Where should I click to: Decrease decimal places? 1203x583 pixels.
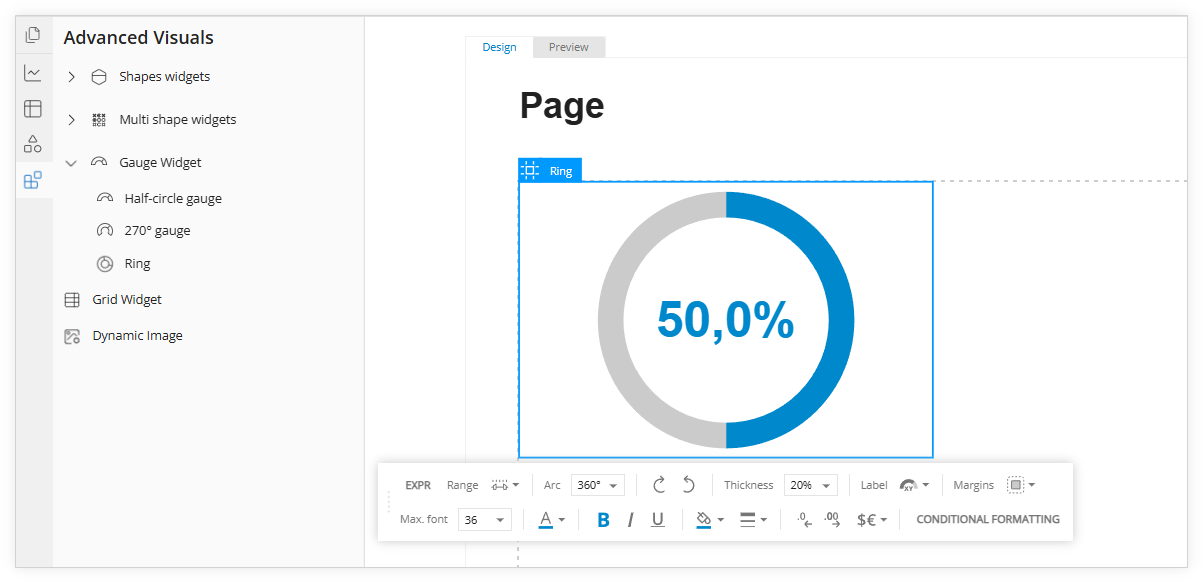click(x=804, y=520)
